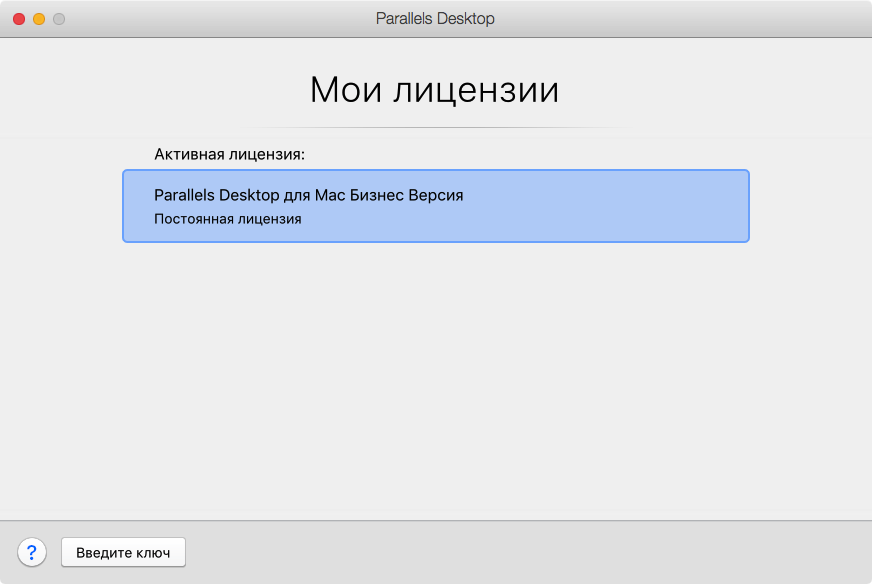Click the word "Версия" in the license name
This screenshot has width=872, height=584.
click(x=436, y=195)
